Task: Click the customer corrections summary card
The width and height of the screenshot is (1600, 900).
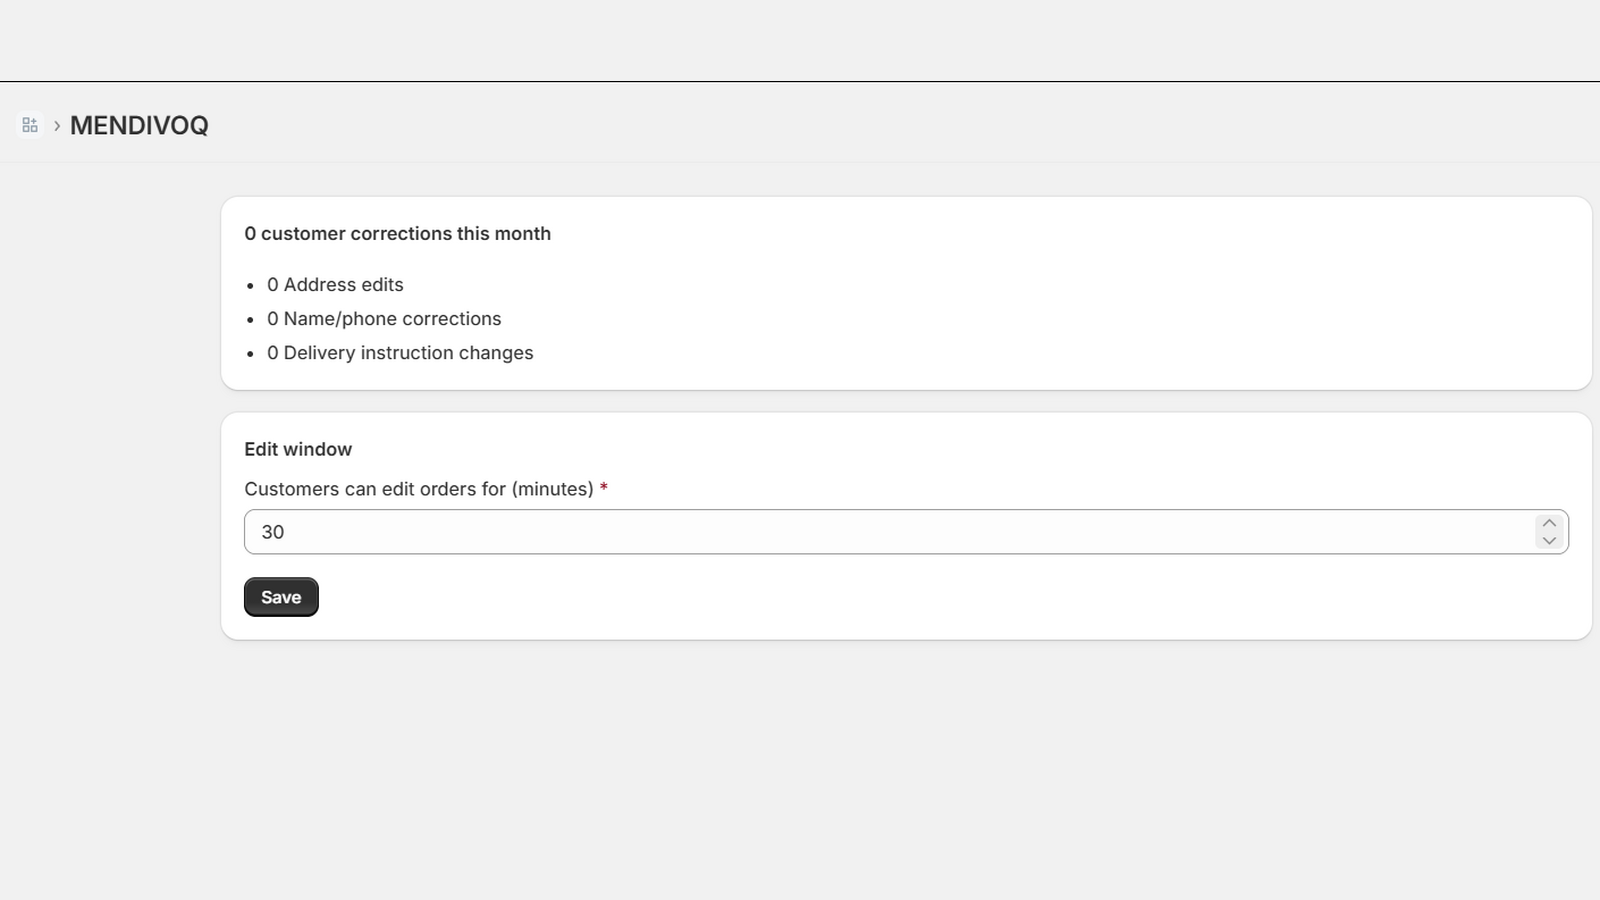Action: [906, 293]
